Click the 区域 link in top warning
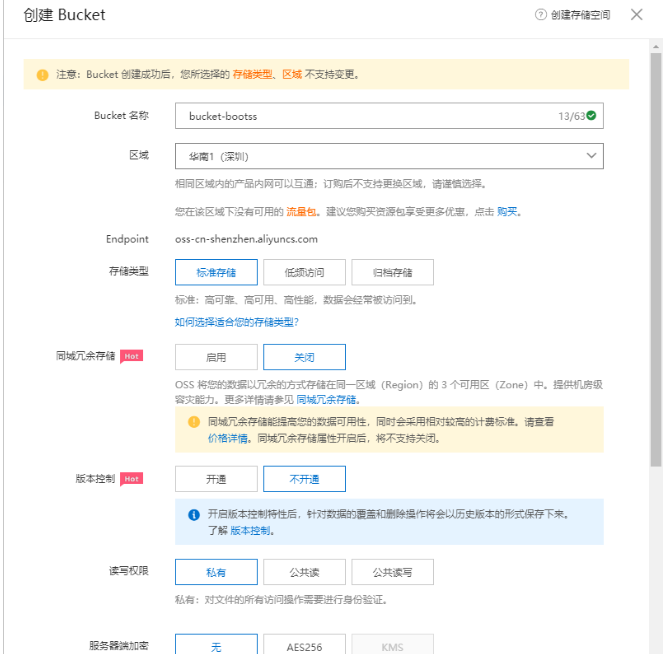Screen dimensions: 664x654 coord(292,75)
